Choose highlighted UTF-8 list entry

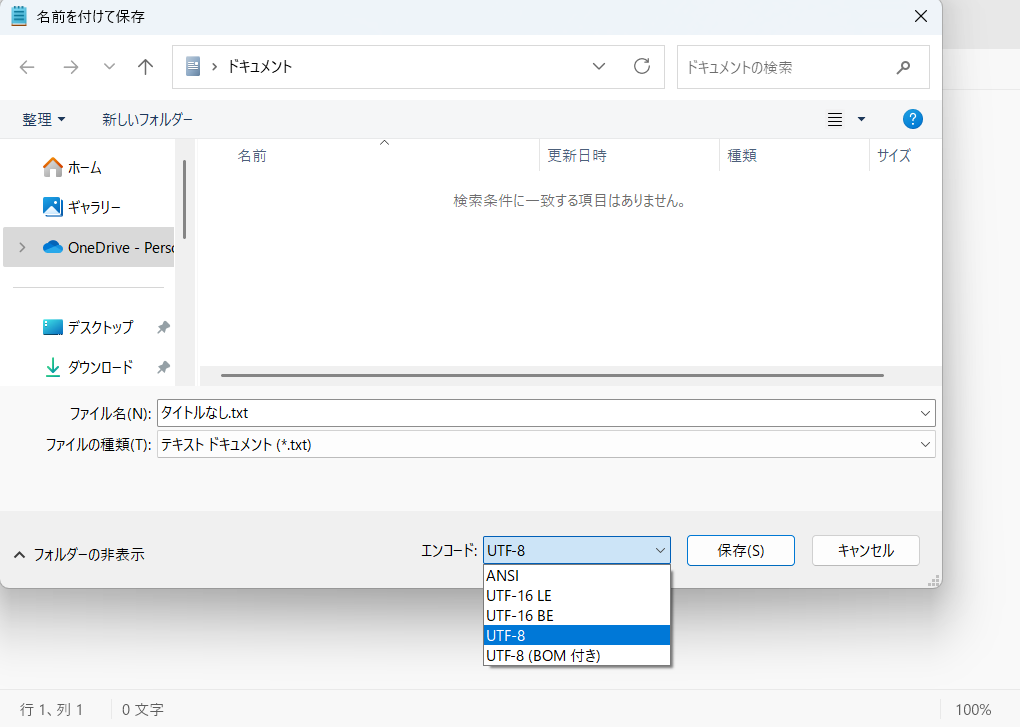coord(576,635)
